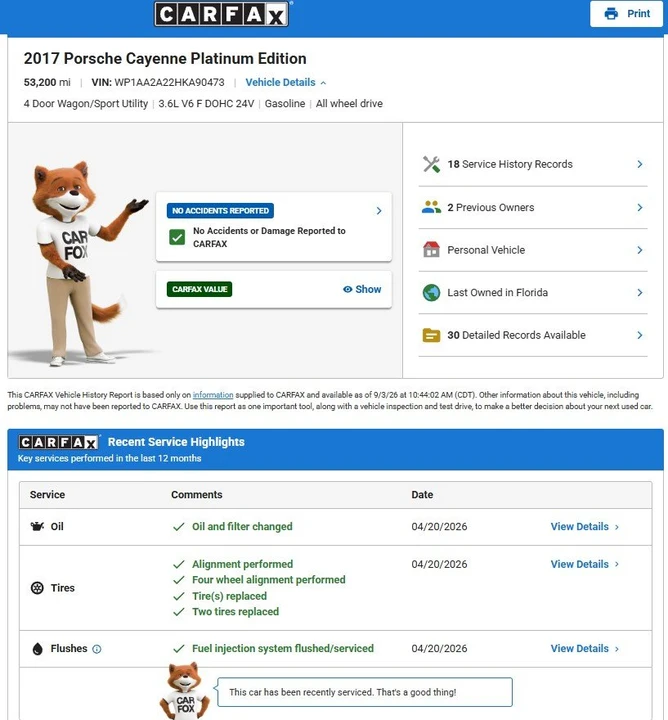Print the vehicle report
This screenshot has height=720, width=668.
626,14
